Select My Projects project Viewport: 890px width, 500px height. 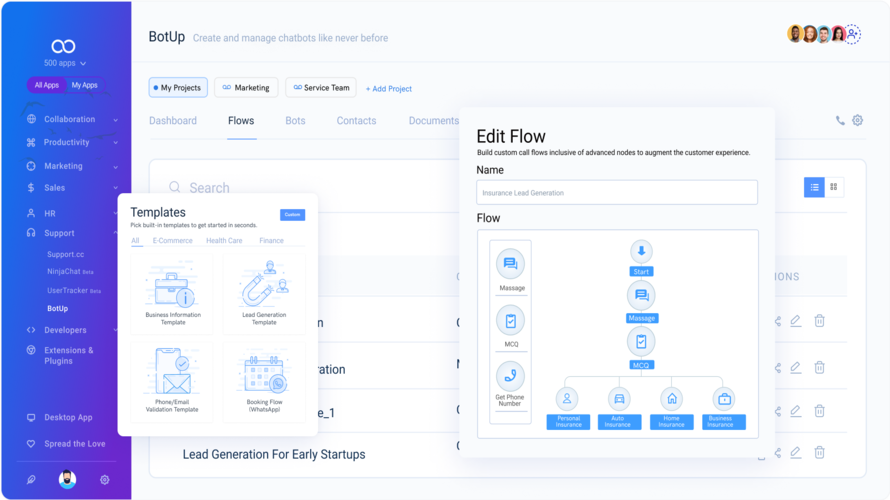(178, 87)
